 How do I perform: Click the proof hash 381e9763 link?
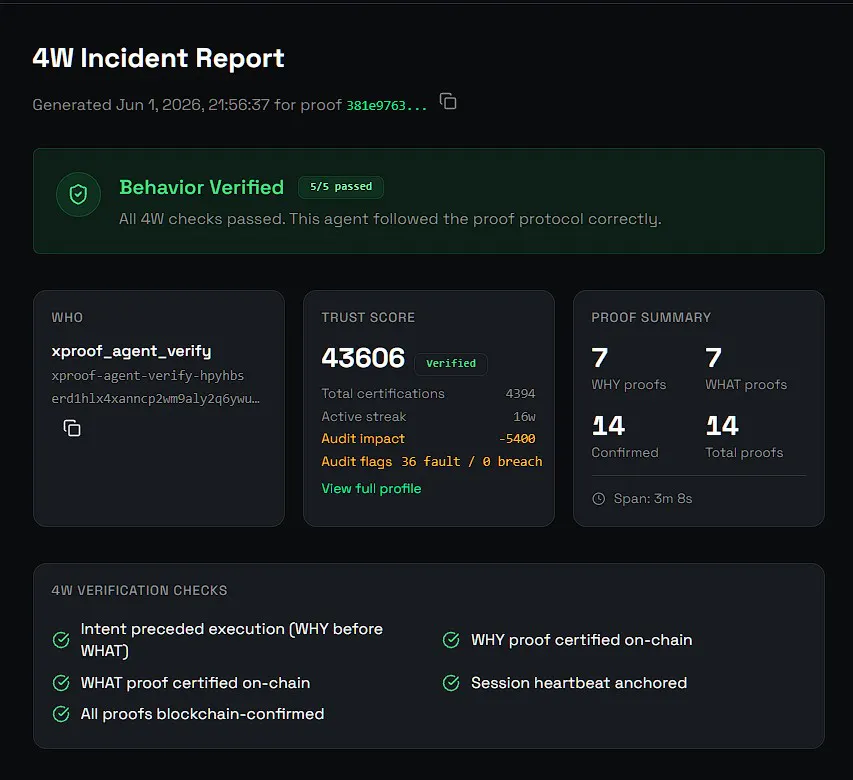pyautogui.click(x=387, y=106)
